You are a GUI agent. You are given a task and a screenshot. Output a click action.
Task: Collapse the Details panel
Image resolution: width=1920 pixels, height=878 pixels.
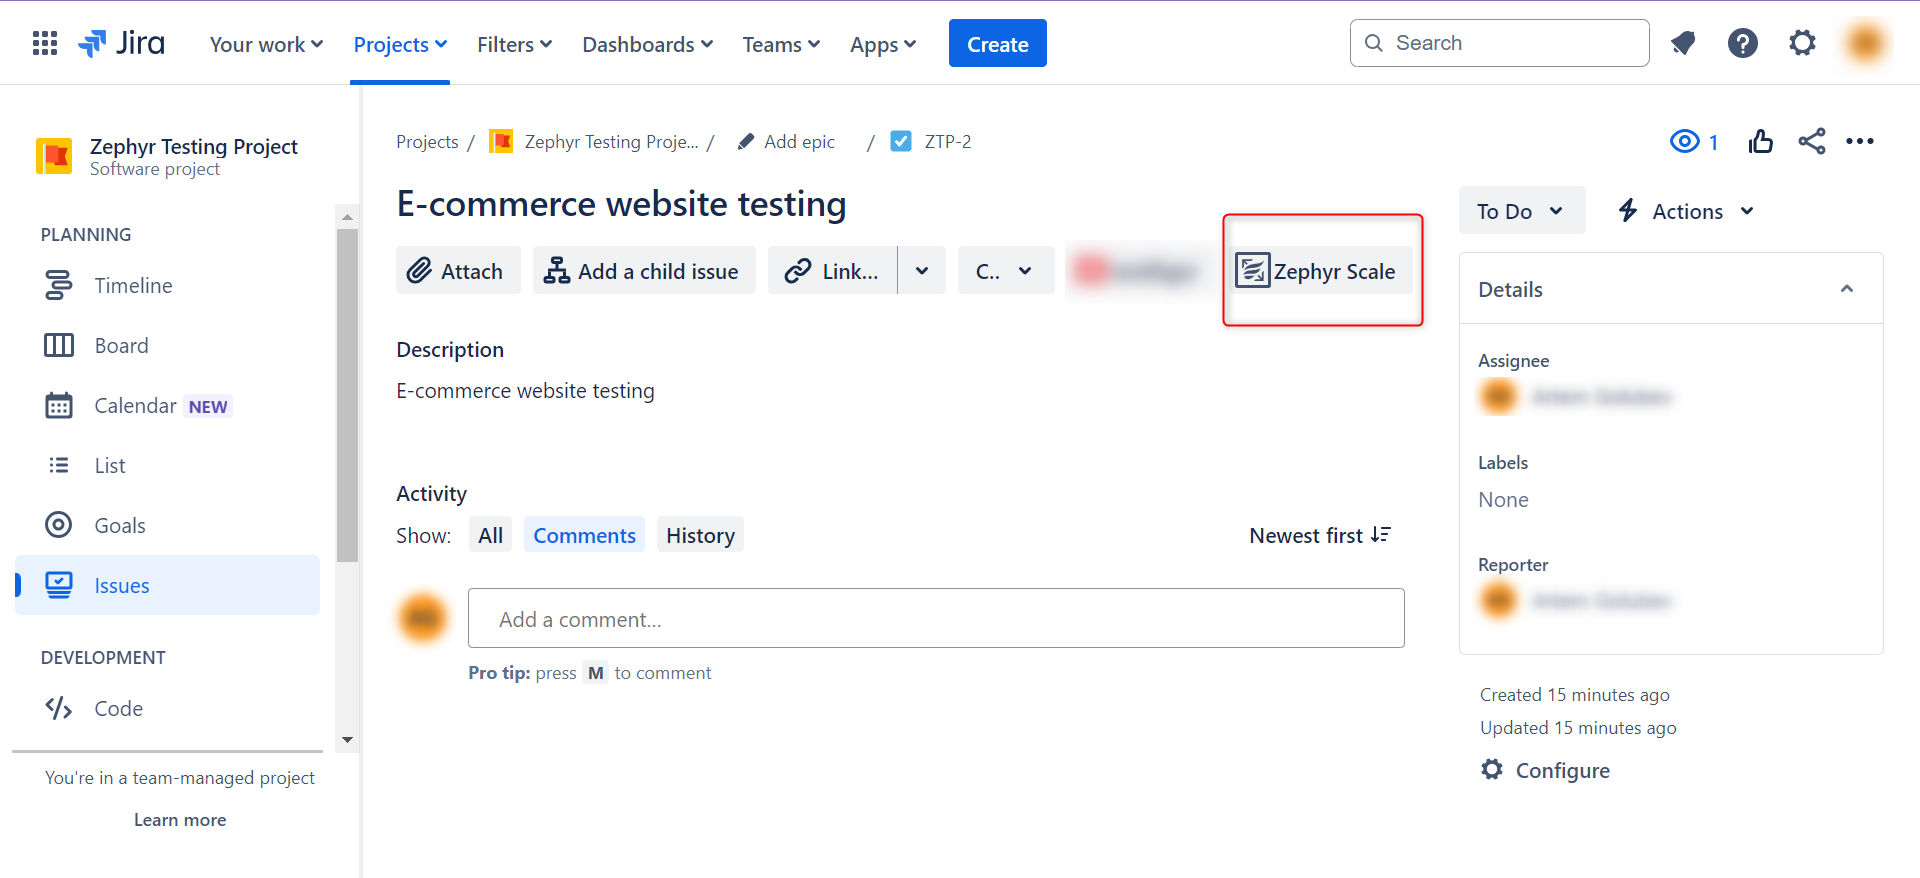1846,289
